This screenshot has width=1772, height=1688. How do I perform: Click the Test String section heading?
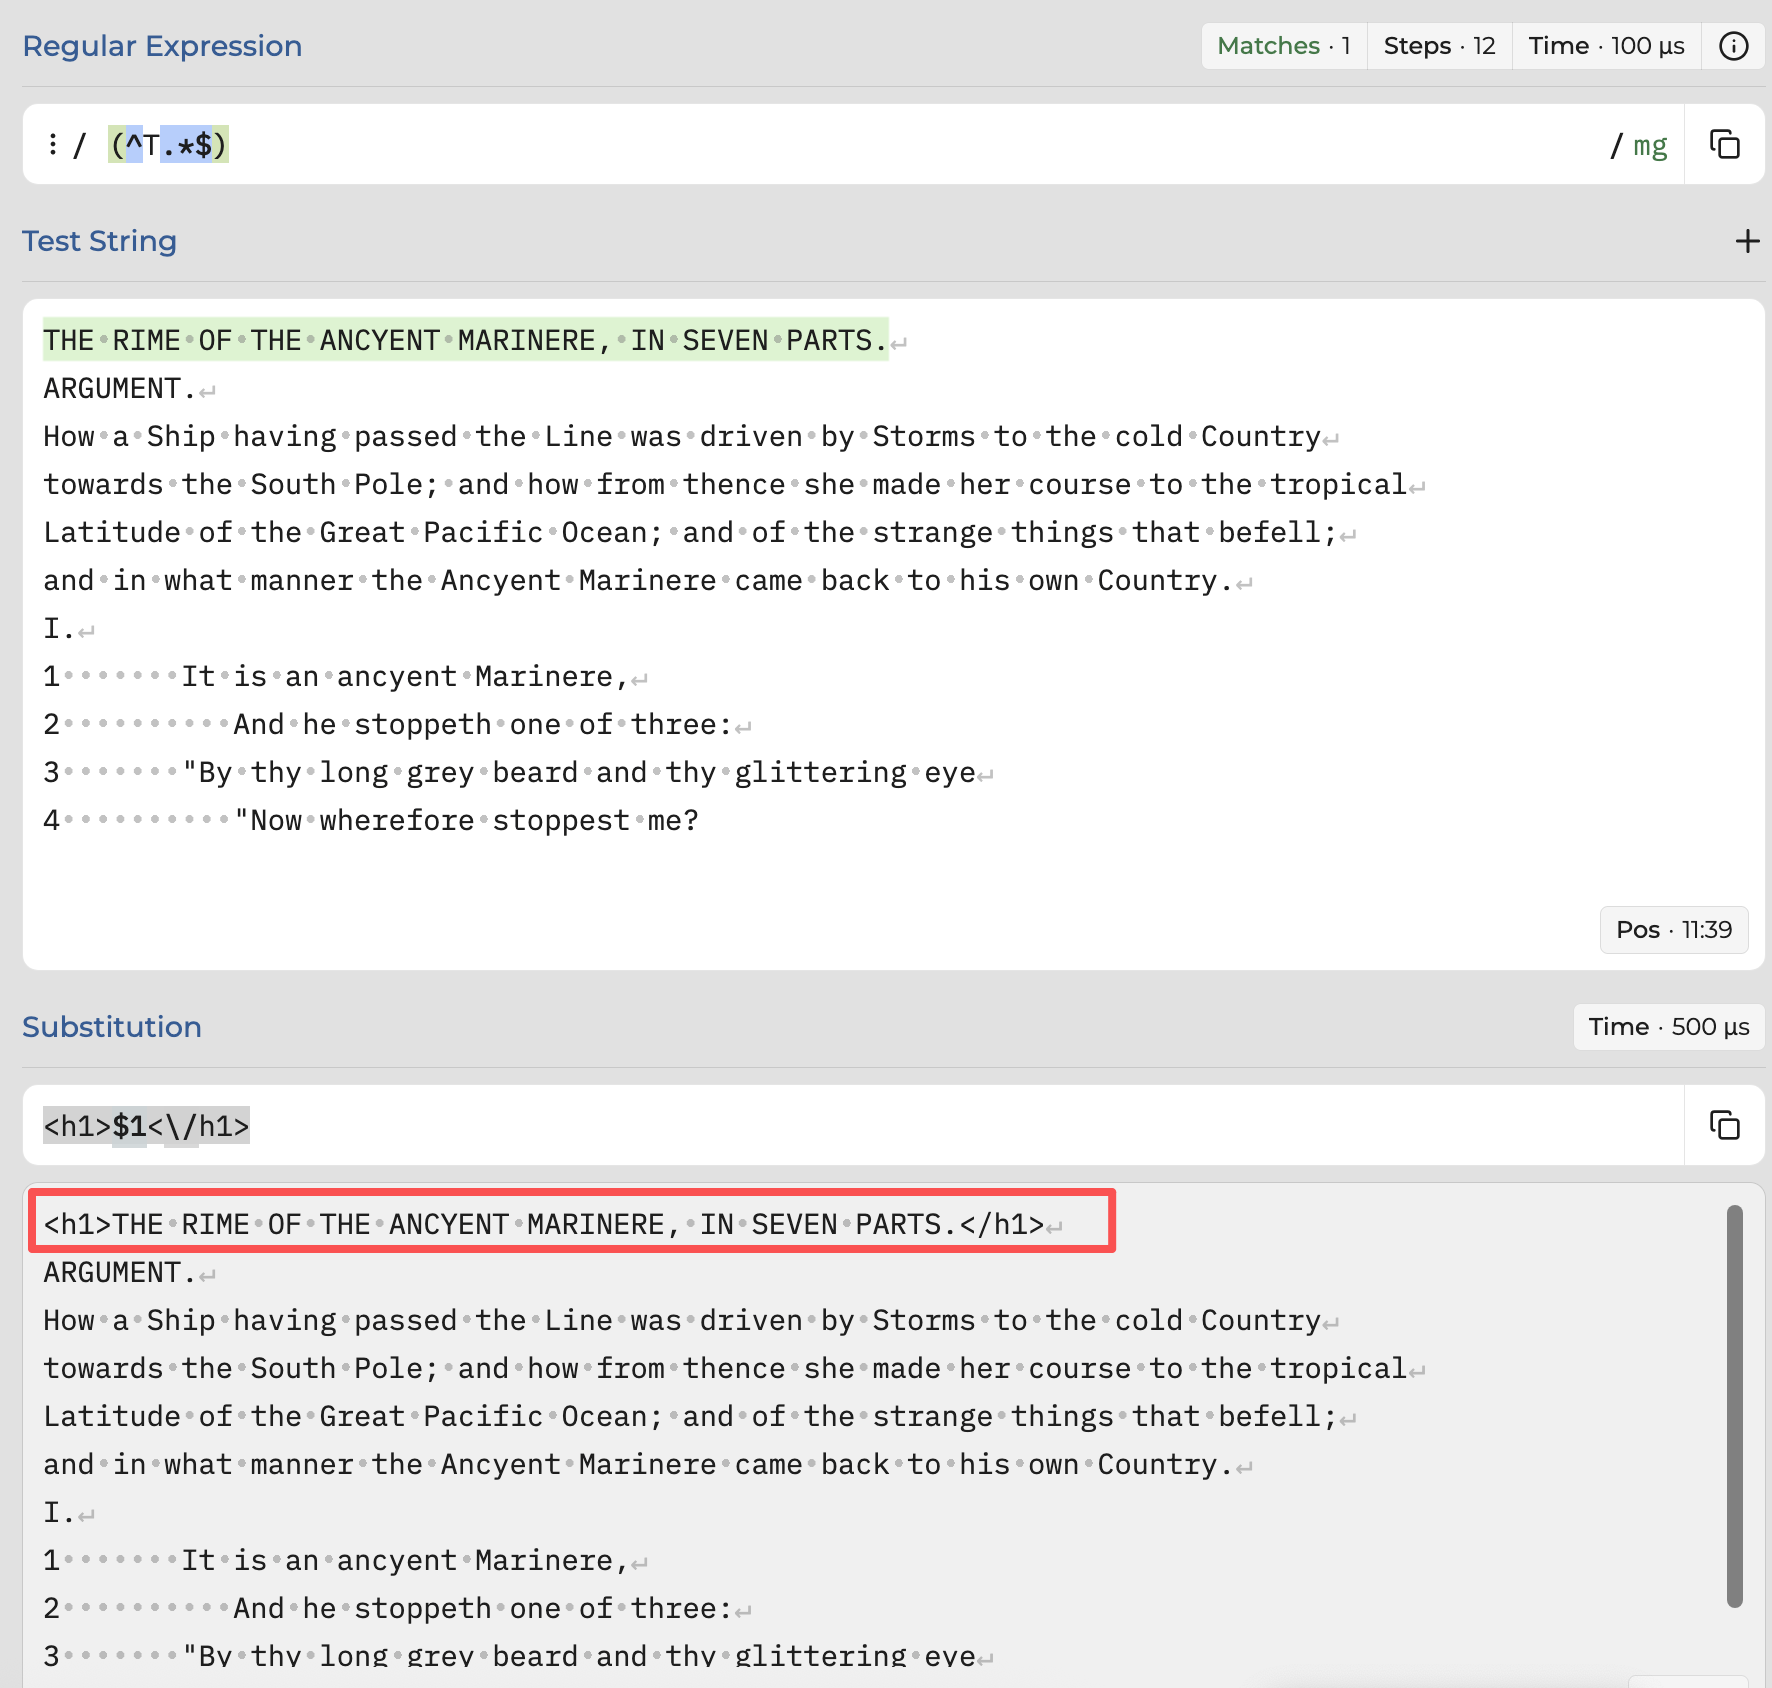99,241
